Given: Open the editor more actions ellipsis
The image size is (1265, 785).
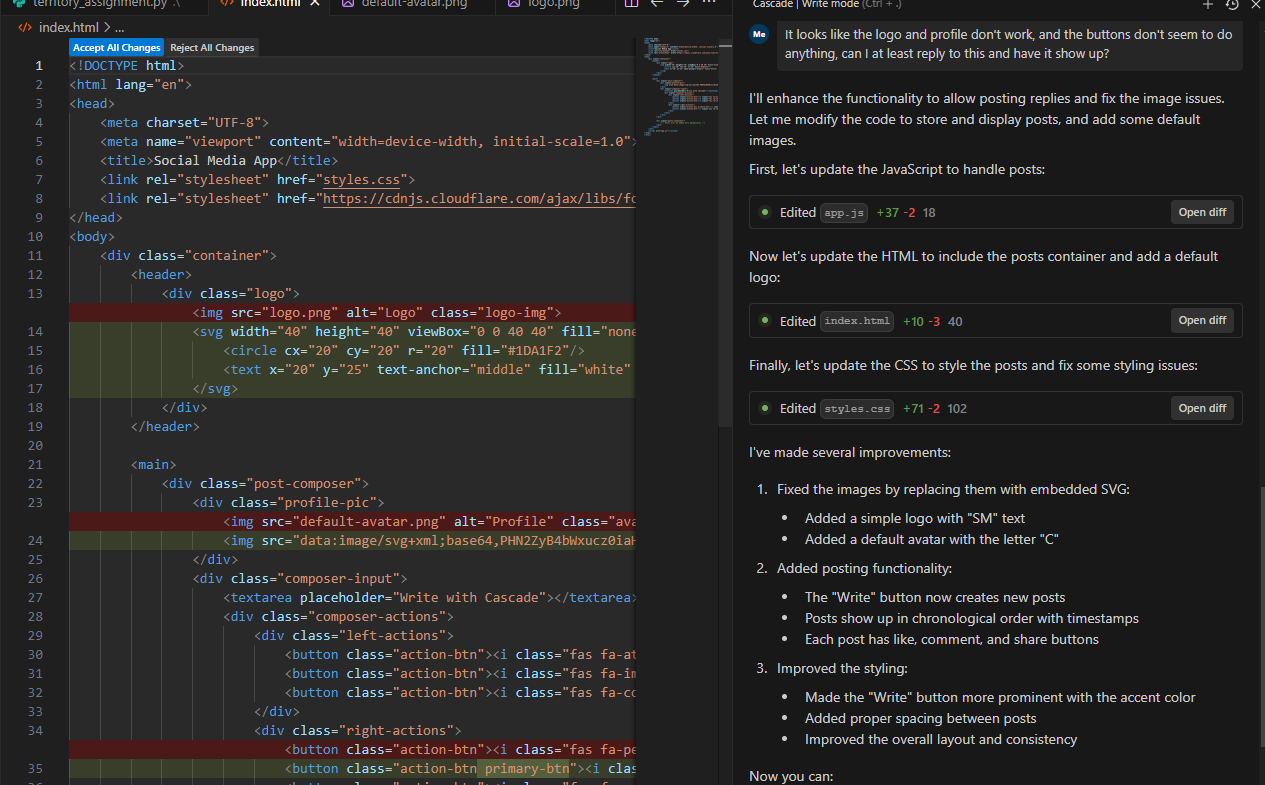Looking at the screenshot, I should click(x=709, y=4).
